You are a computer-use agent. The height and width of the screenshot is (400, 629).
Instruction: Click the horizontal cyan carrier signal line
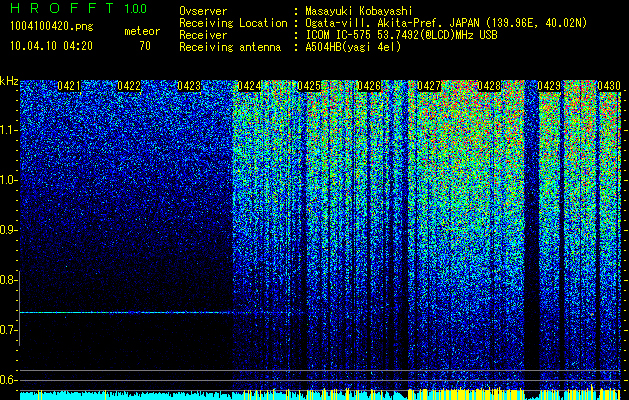126,312
